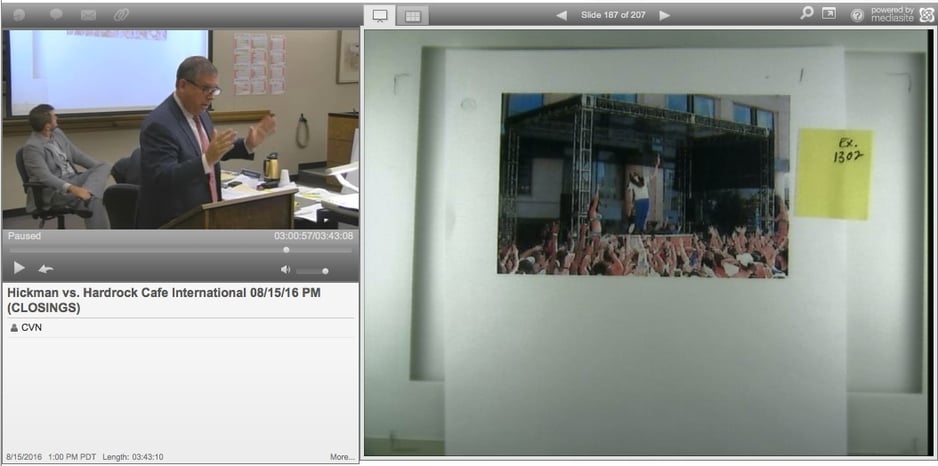This screenshot has width=938, height=466.
Task: Switch to single slide view
Action: (x=380, y=15)
